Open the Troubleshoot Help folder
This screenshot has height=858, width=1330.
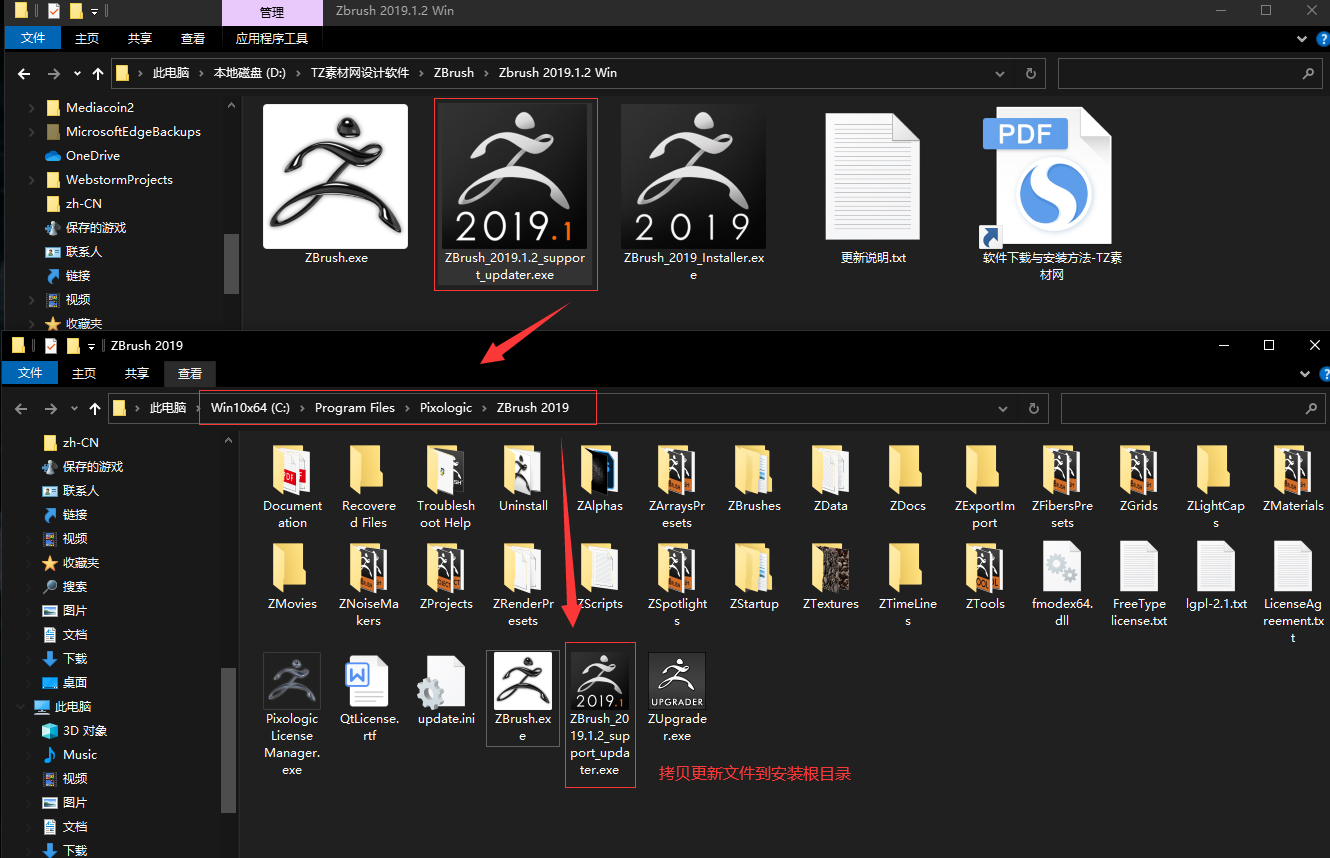point(445,487)
